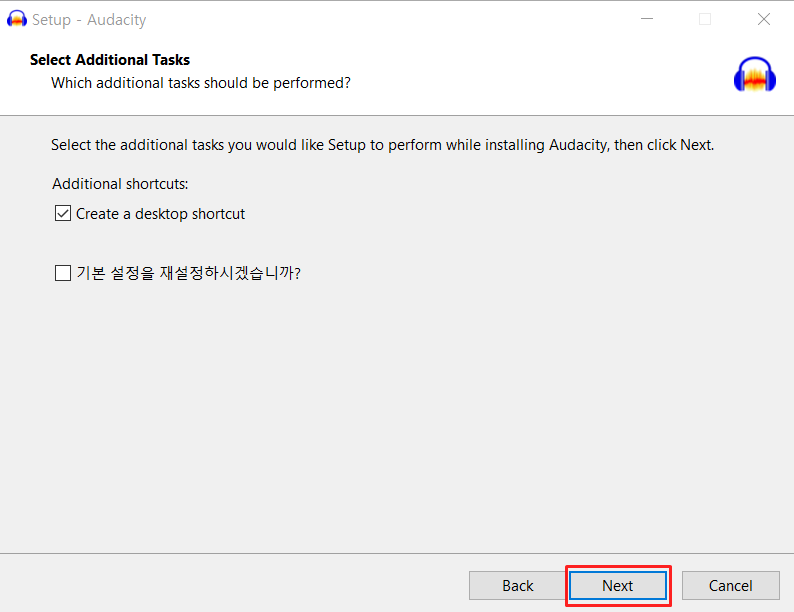Close the Setup - Audacity window
794x612 pixels.
[764, 19]
